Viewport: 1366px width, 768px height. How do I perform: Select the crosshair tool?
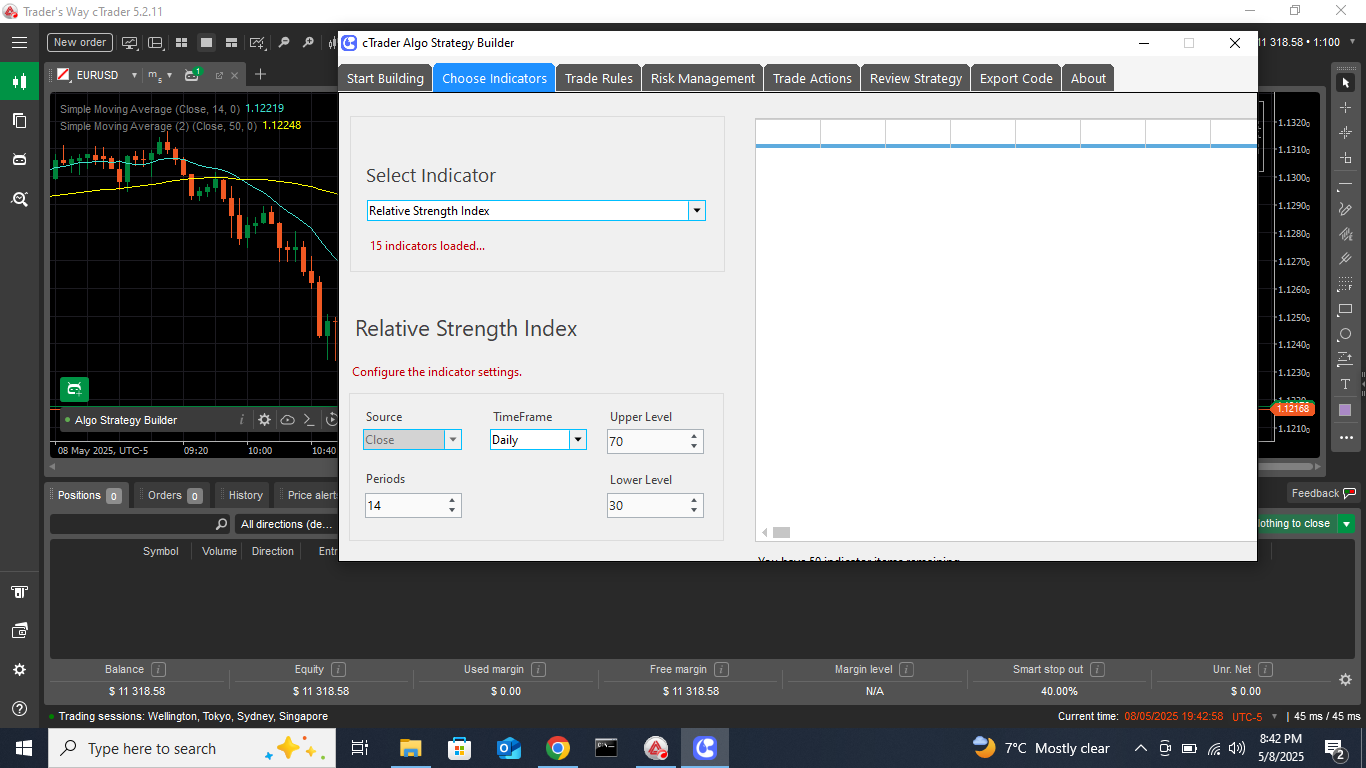coord(1345,108)
